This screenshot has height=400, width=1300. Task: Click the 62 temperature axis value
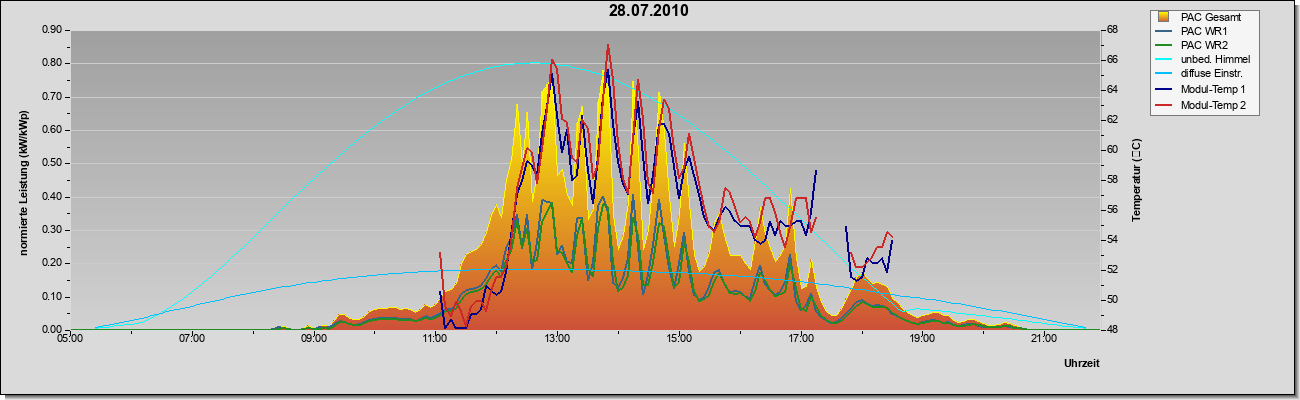coord(1111,120)
